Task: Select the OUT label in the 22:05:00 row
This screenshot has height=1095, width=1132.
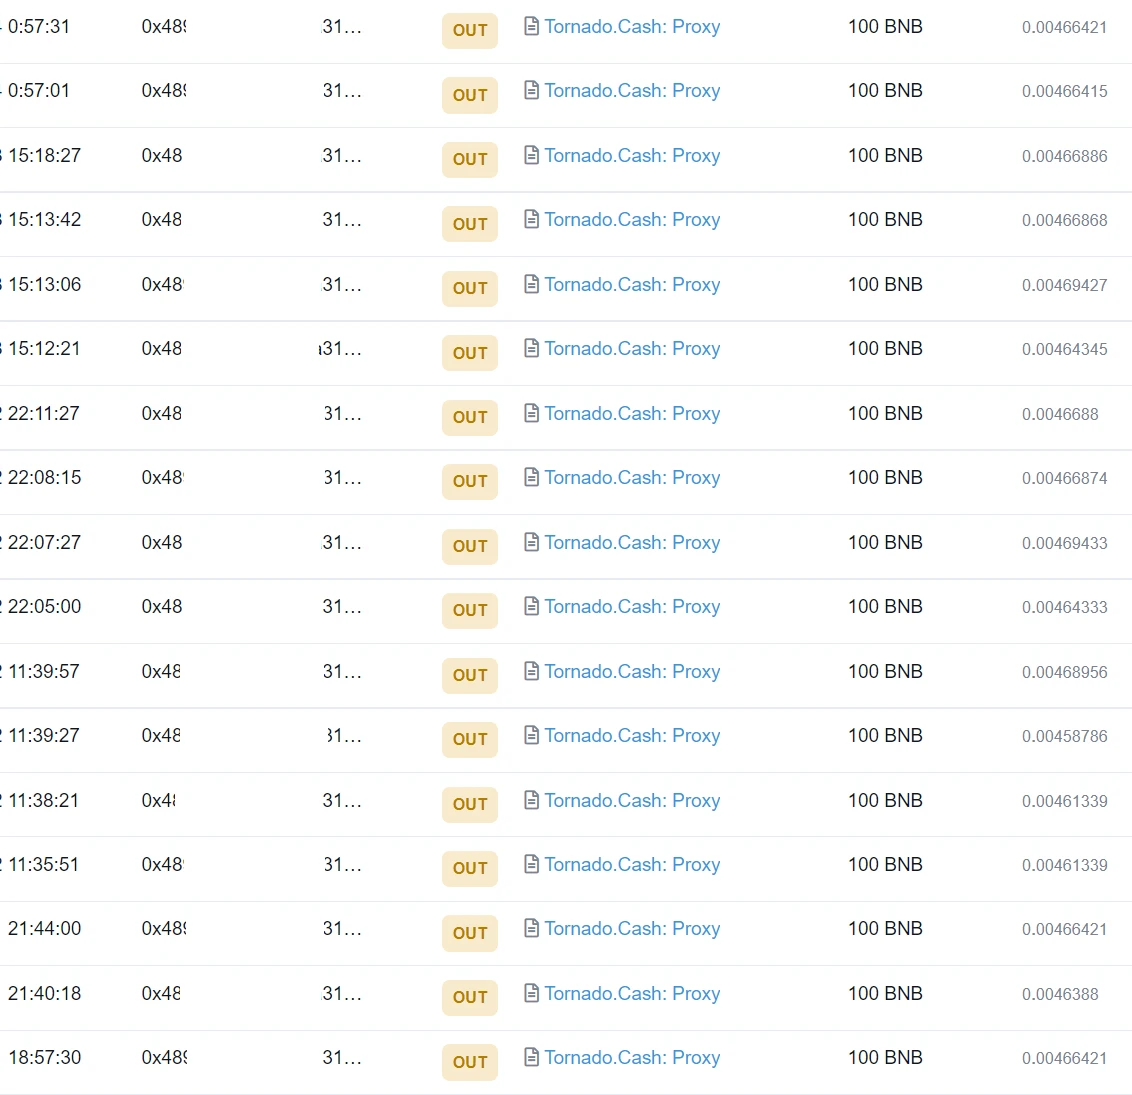Action: coord(470,611)
